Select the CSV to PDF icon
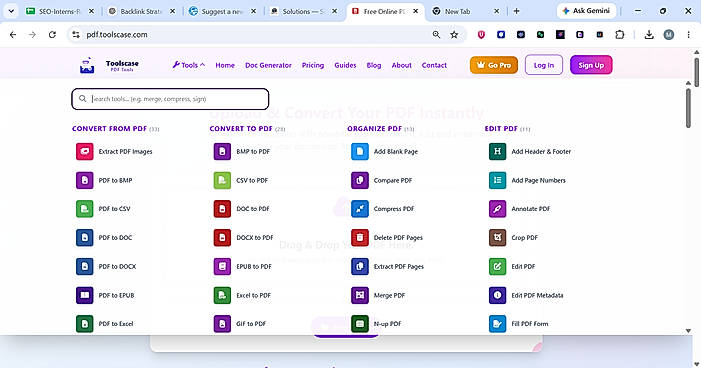701x368 pixels. [222, 180]
